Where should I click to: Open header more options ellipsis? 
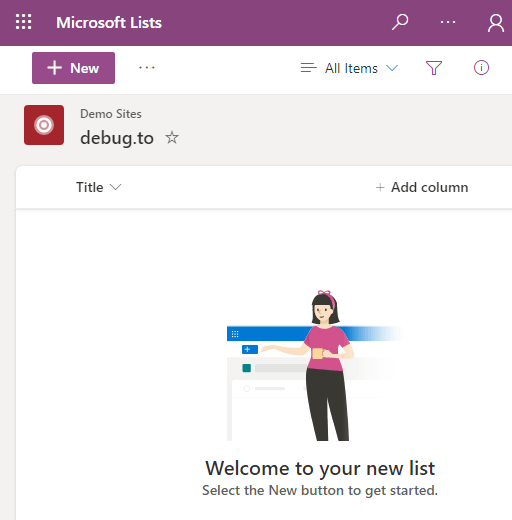tap(448, 22)
